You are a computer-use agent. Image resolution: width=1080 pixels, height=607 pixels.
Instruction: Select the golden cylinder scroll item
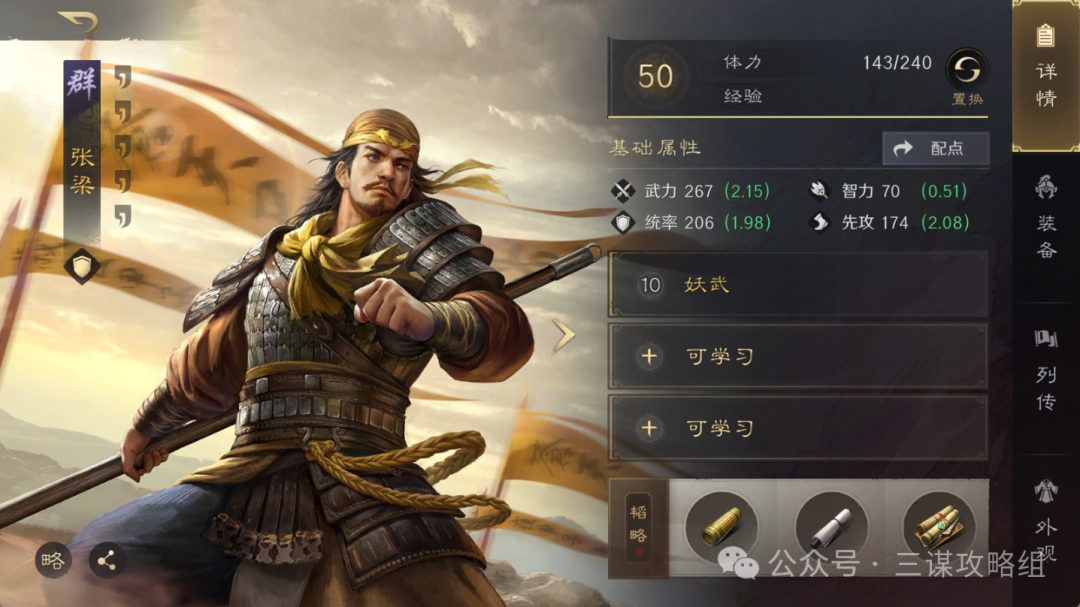[x=722, y=527]
